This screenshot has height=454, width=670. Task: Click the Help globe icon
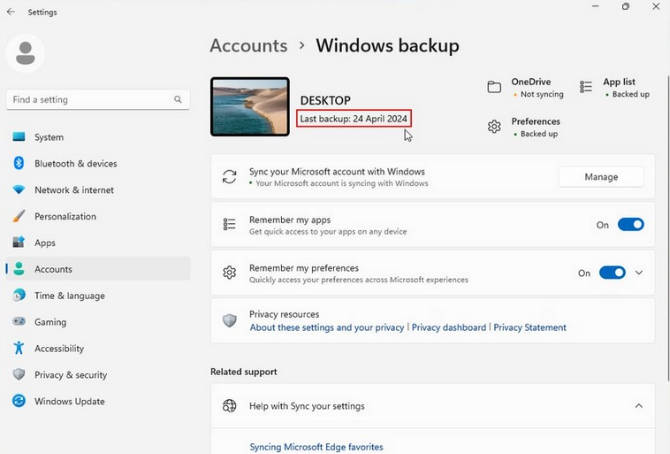point(229,406)
